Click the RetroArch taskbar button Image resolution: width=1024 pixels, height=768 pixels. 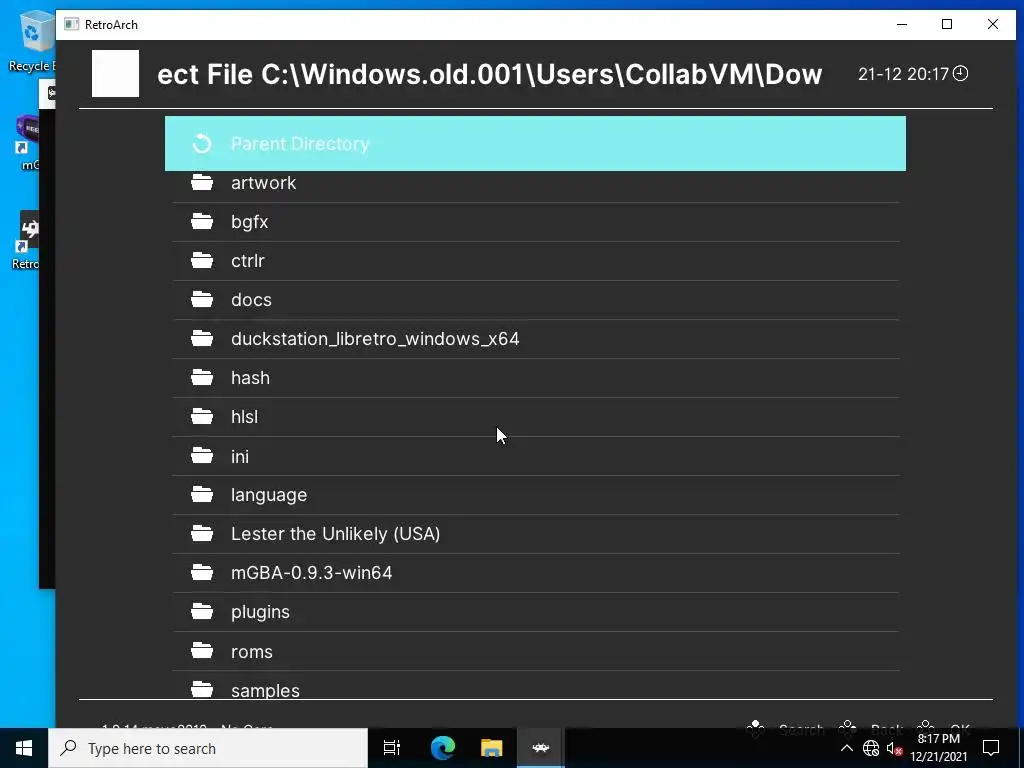point(541,748)
